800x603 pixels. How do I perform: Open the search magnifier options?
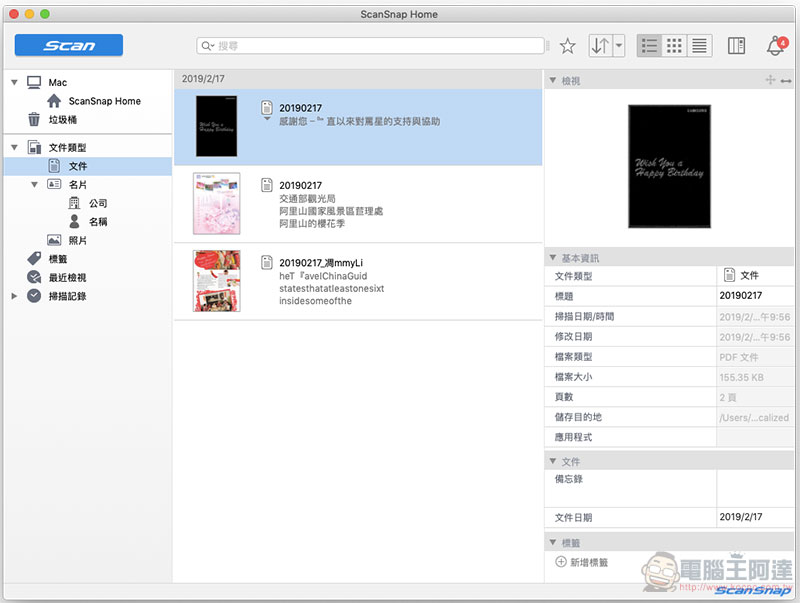pyautogui.click(x=207, y=46)
